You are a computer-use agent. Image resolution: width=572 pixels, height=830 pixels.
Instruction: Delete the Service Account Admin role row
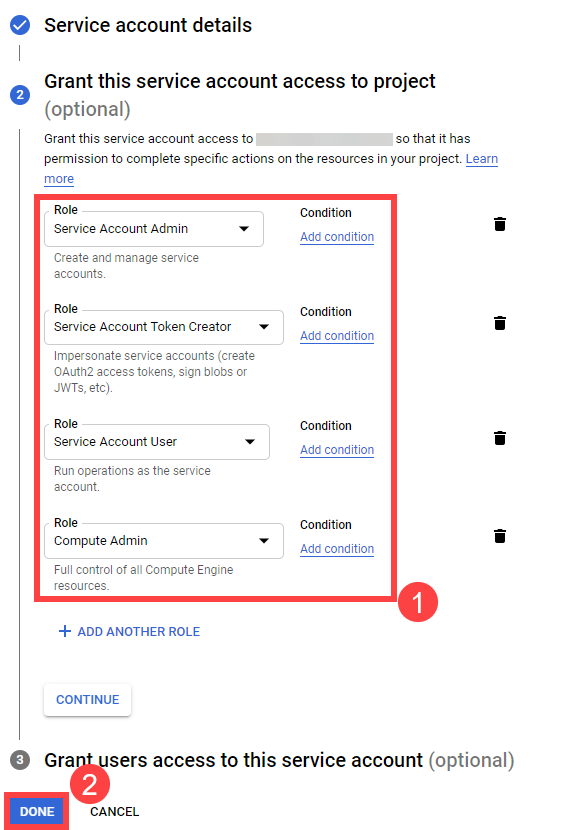click(x=500, y=224)
